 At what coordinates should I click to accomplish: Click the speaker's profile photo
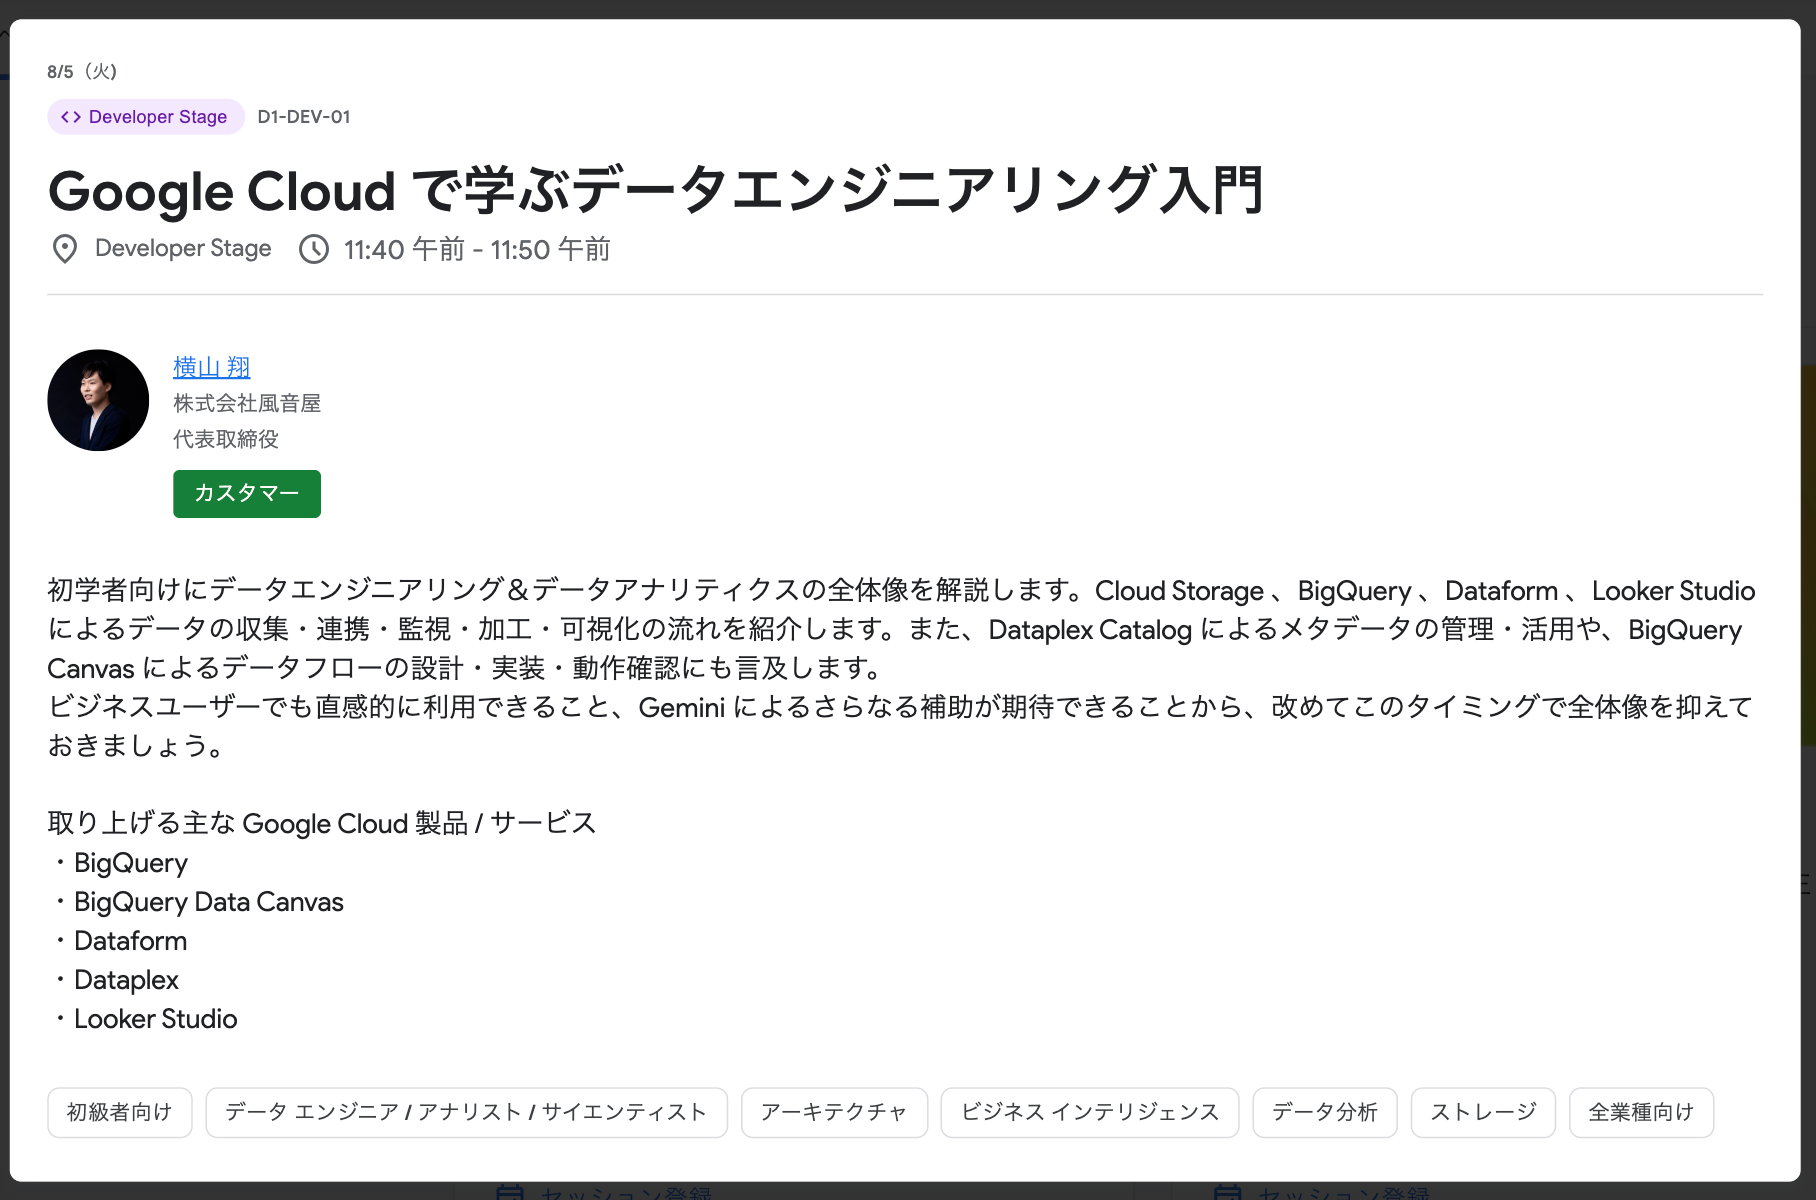point(98,400)
